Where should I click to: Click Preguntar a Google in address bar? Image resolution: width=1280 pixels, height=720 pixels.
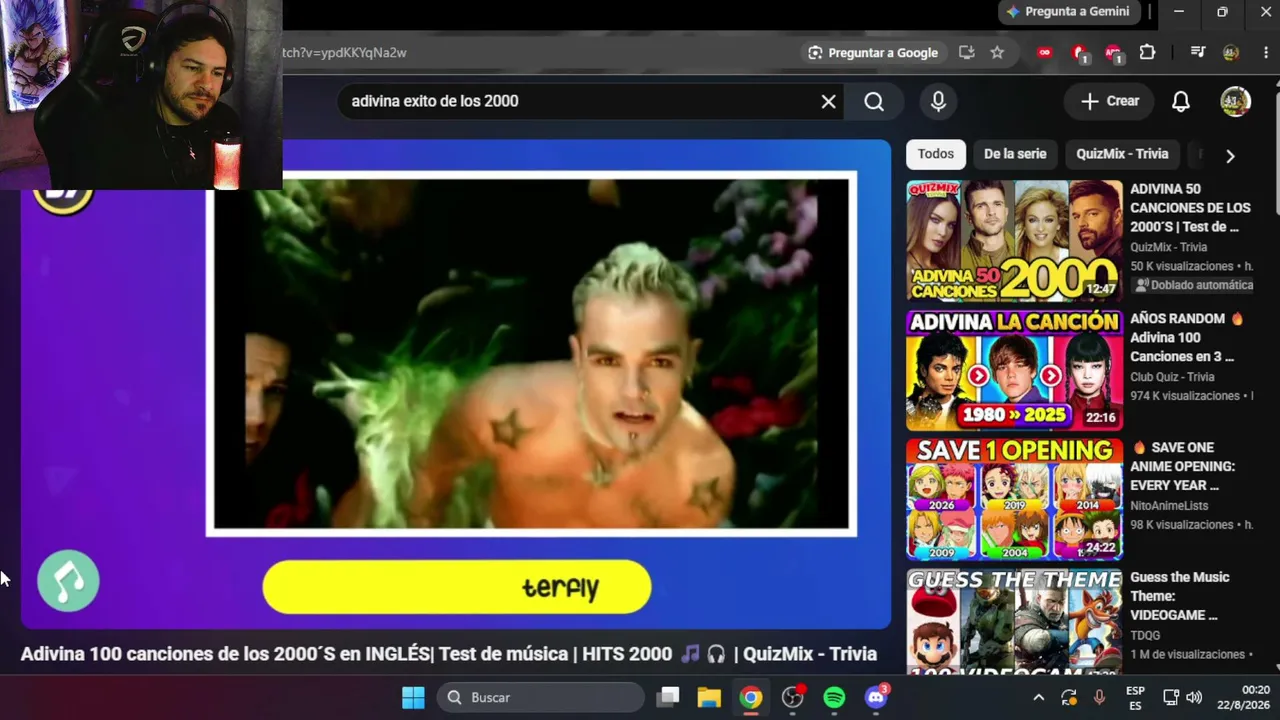point(874,53)
